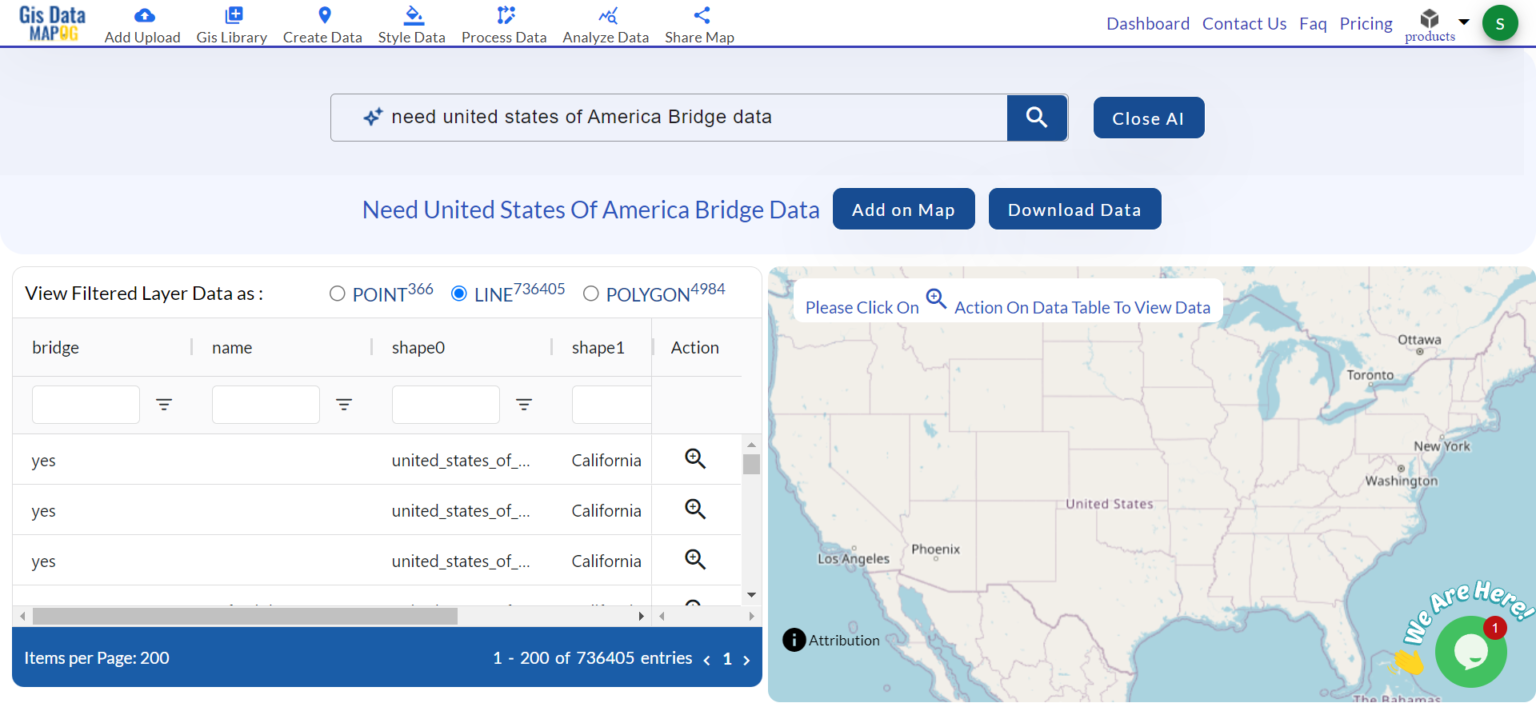The image size is (1536, 711).
Task: Open the bridge column filter options
Action: point(164,404)
